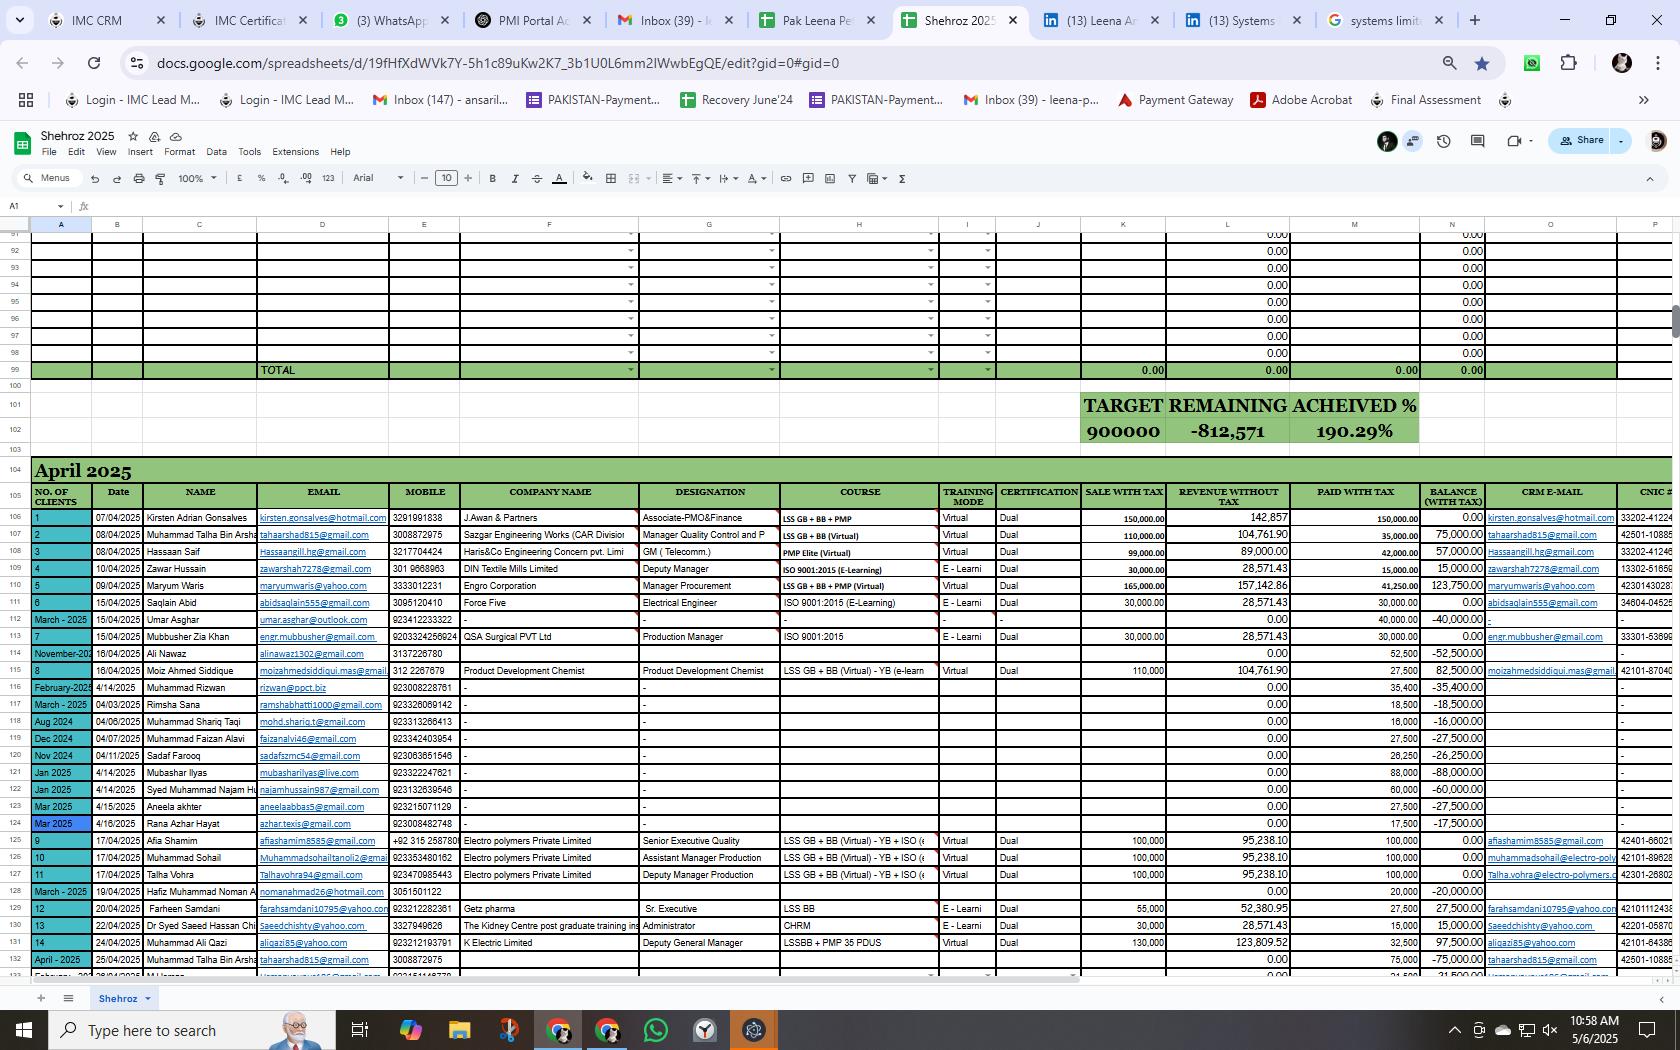Screen dimensions: 1680x1050
Task: Click the Insert chart icon
Action: 830,179
